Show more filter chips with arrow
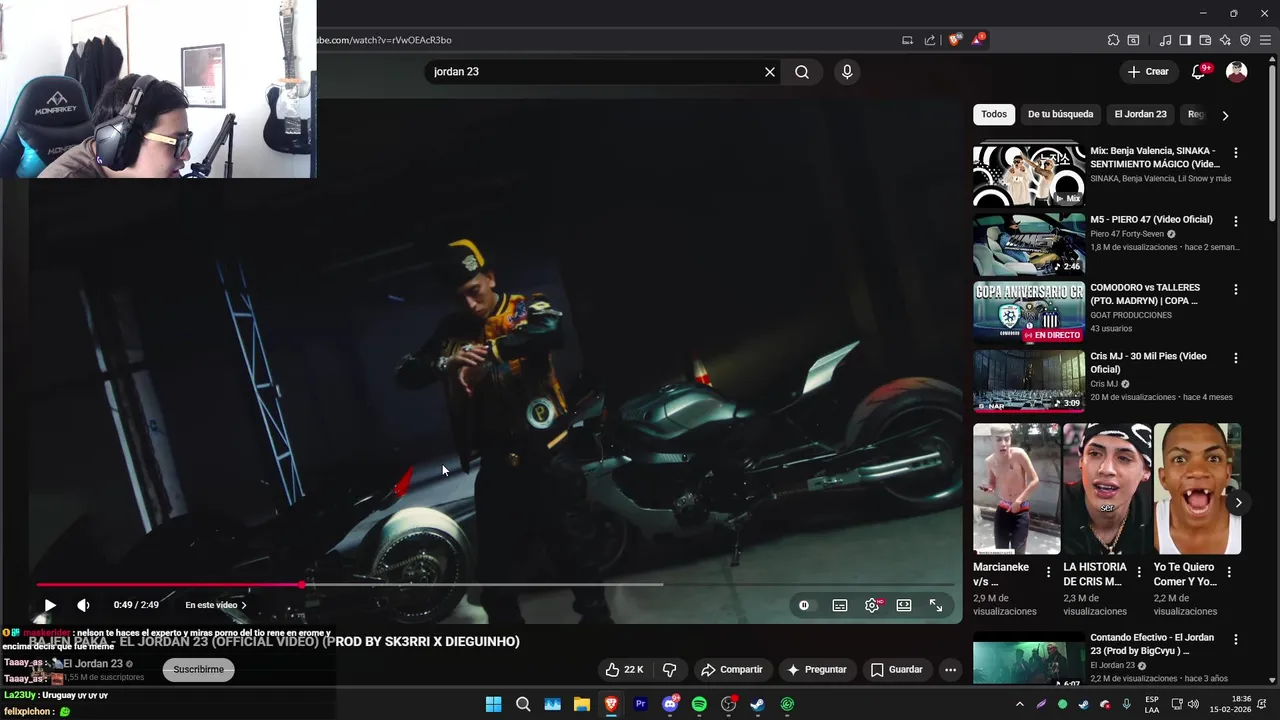 pyautogui.click(x=1225, y=115)
